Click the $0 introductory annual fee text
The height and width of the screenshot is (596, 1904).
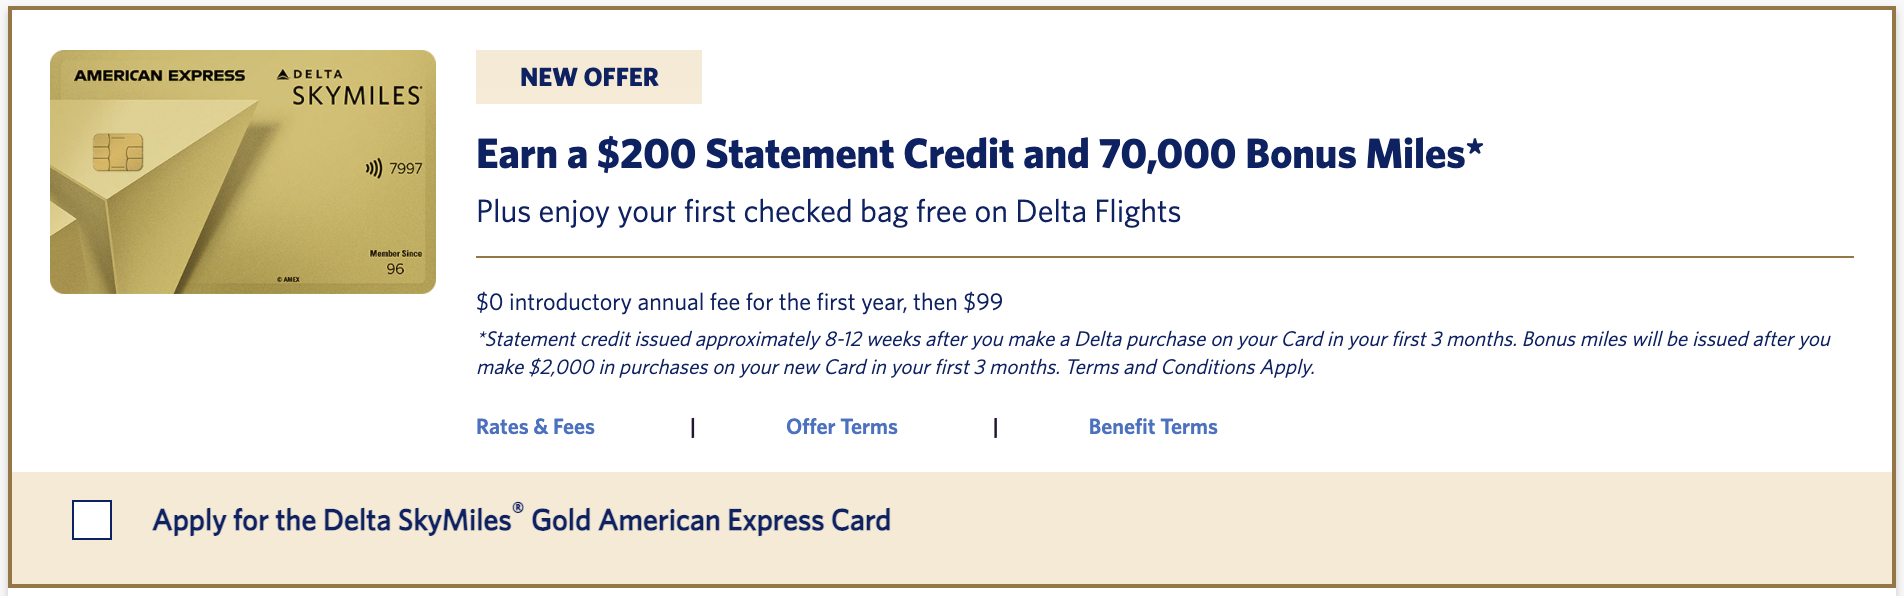tap(739, 302)
